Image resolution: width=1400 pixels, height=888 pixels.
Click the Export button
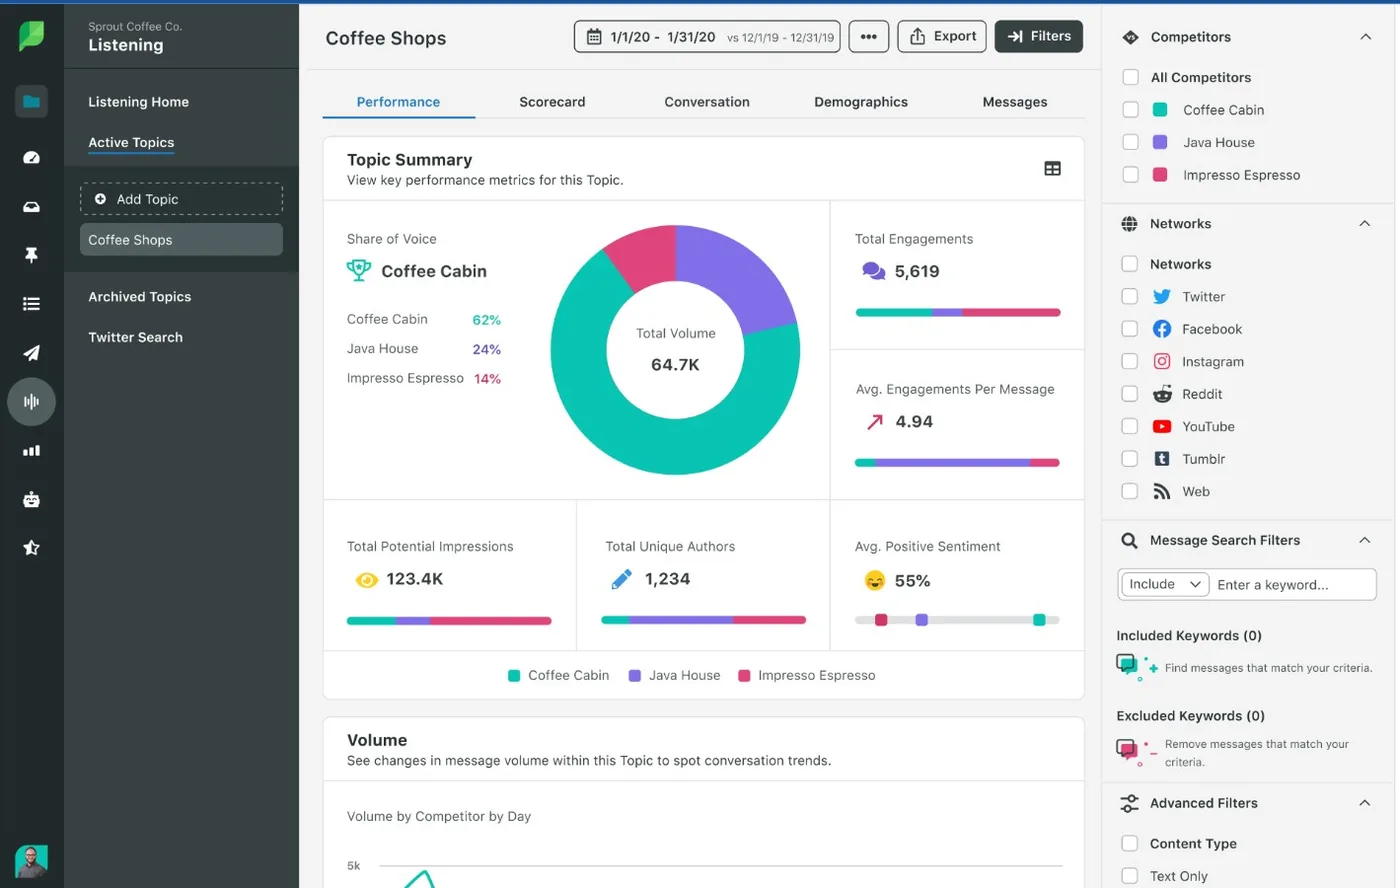[x=942, y=36]
